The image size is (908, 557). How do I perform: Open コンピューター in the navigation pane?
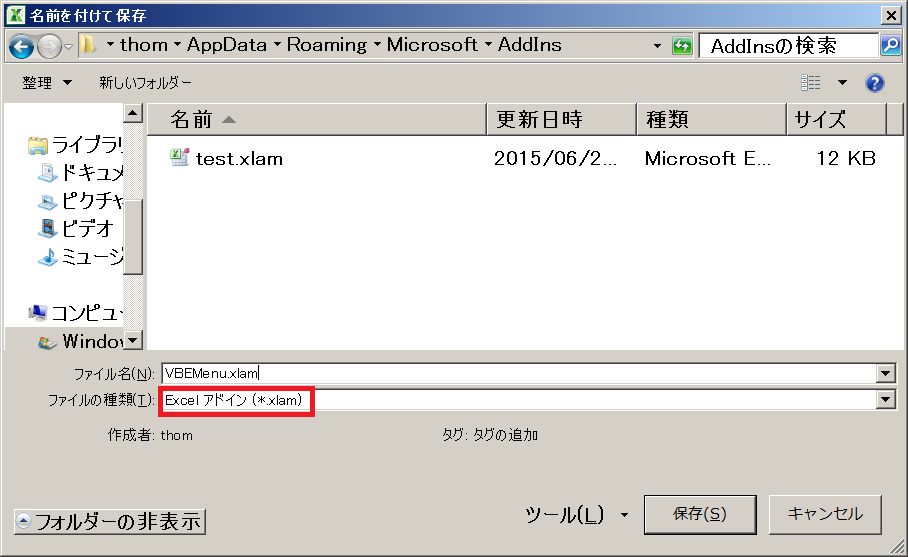pos(75,313)
